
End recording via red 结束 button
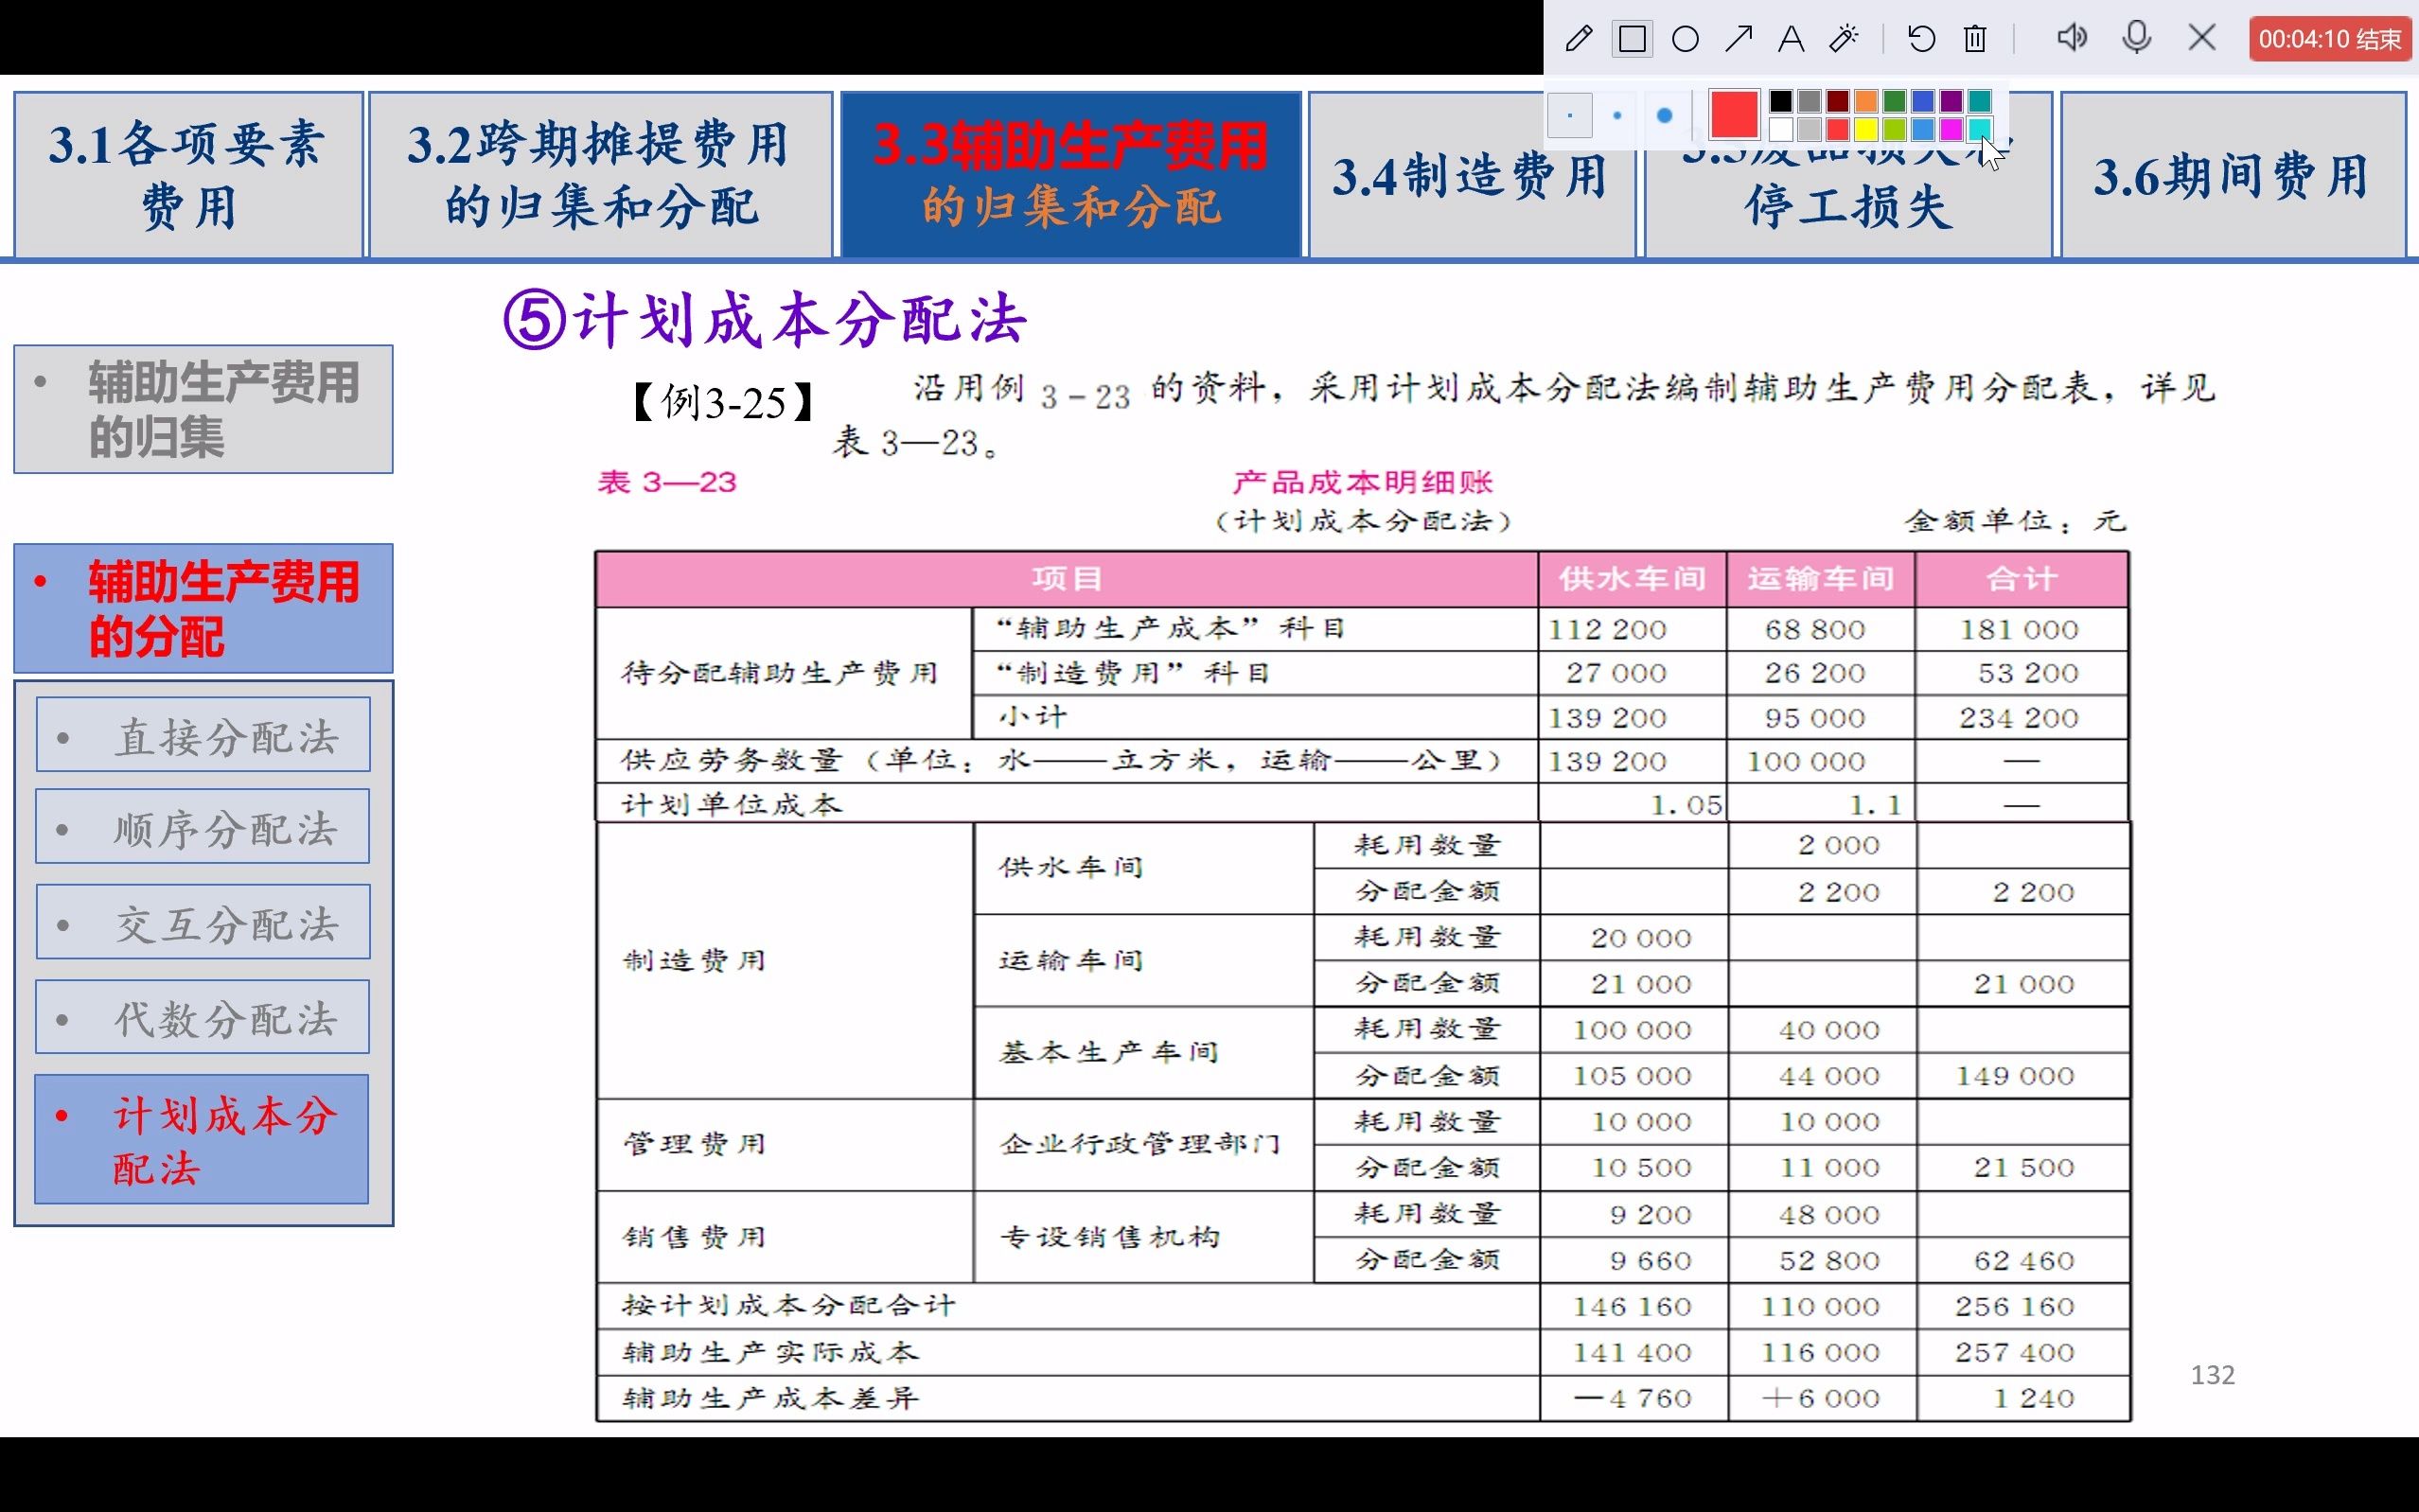[2329, 39]
